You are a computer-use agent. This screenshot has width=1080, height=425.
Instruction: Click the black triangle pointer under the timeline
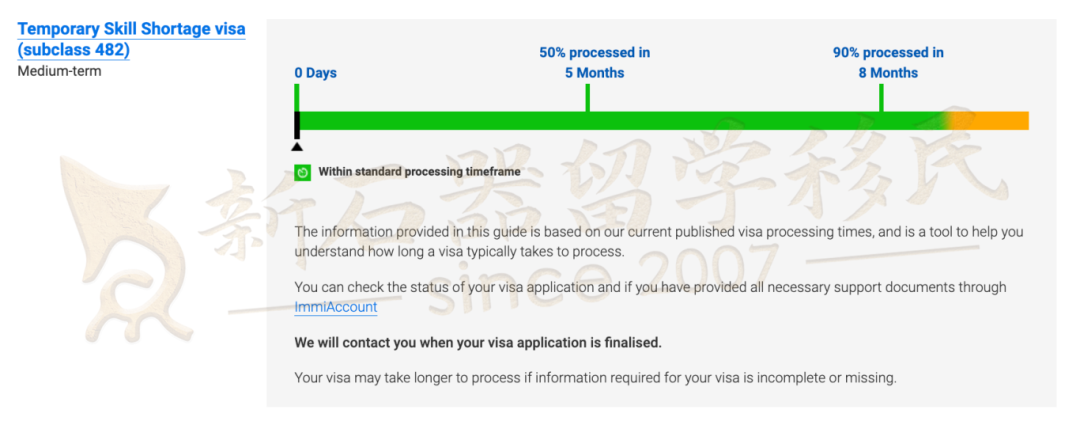[x=297, y=147]
